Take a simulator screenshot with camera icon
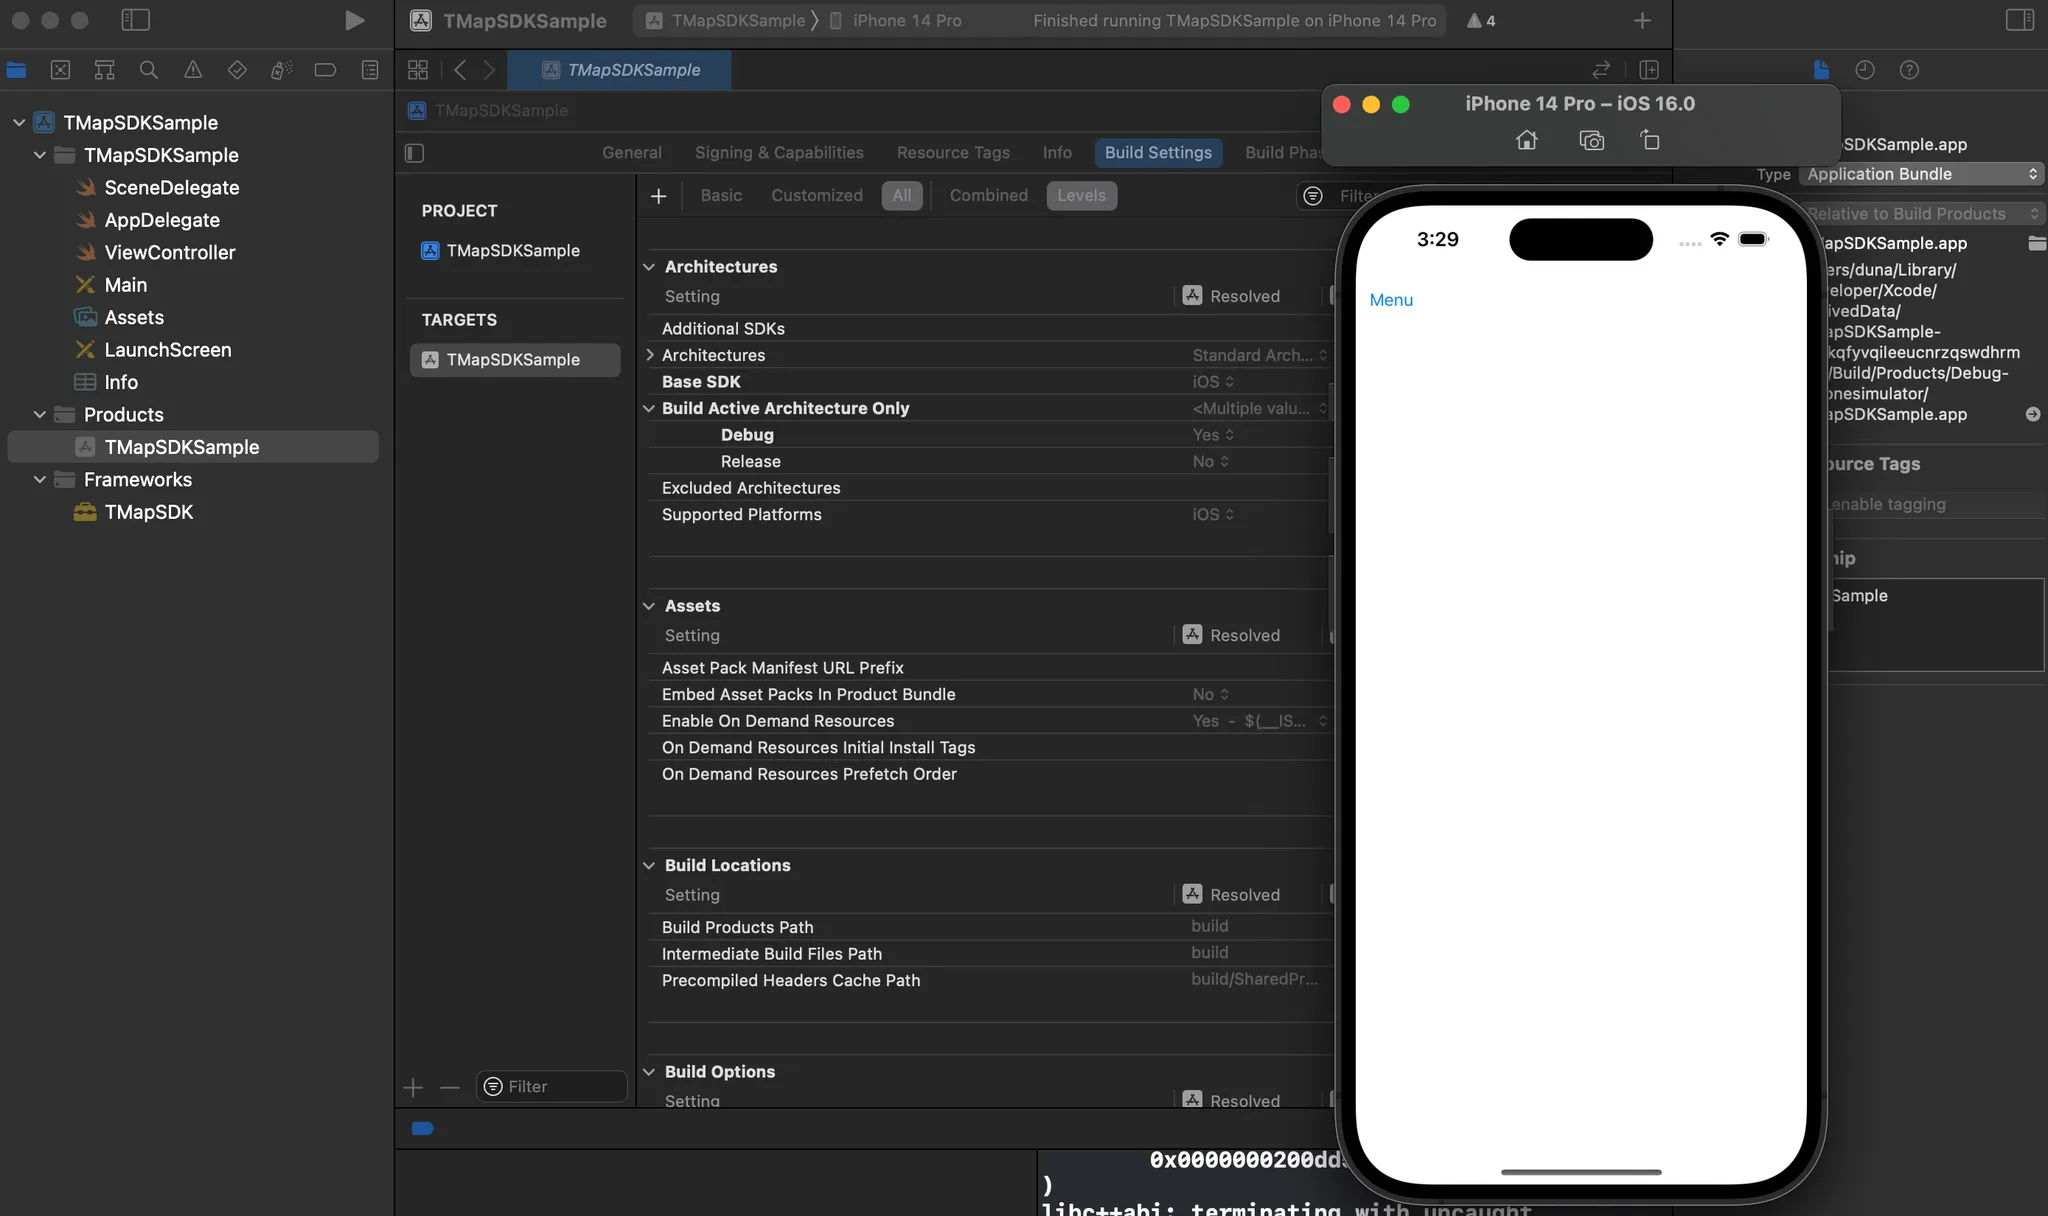The width and height of the screenshot is (2048, 1216). point(1591,140)
